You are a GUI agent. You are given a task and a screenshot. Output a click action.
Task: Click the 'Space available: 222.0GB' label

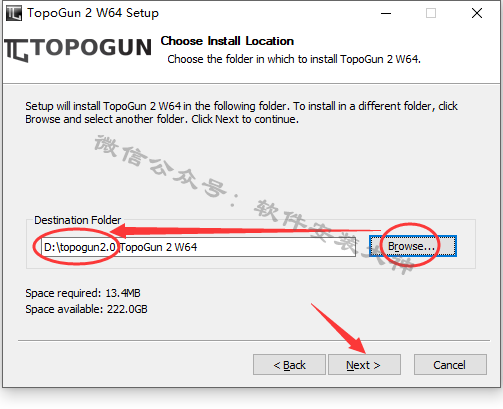[86, 309]
